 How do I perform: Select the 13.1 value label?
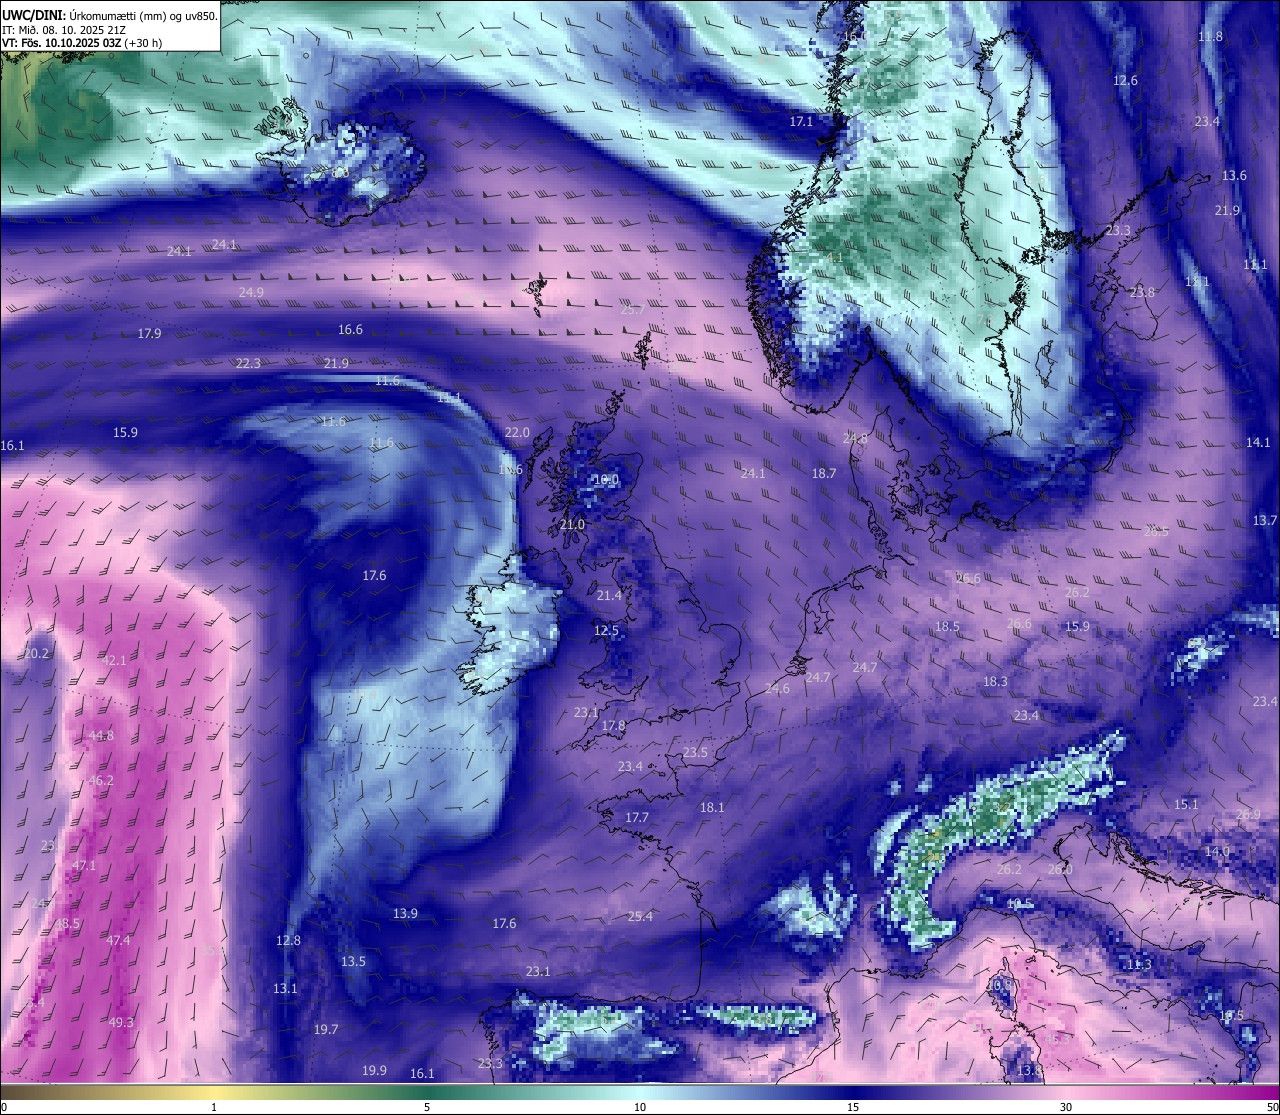point(285,989)
